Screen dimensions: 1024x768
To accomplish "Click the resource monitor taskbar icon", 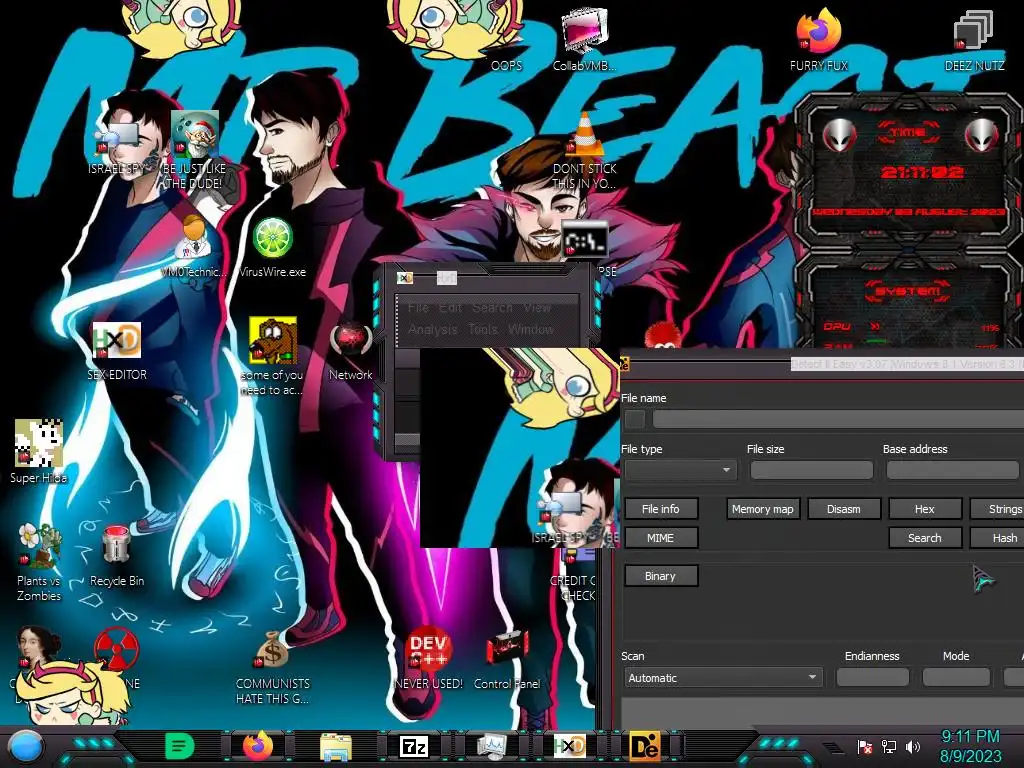I will 491,746.
